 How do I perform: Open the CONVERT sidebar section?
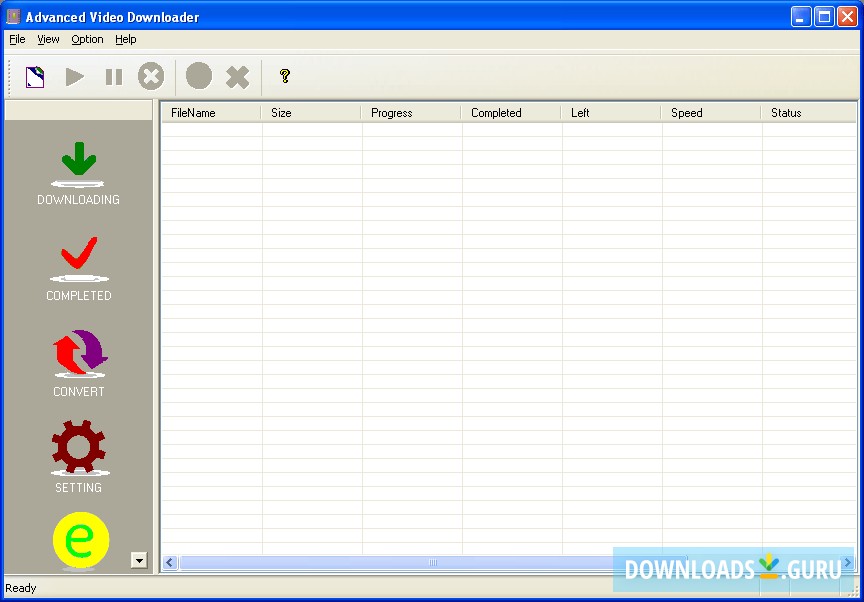pyautogui.click(x=79, y=364)
